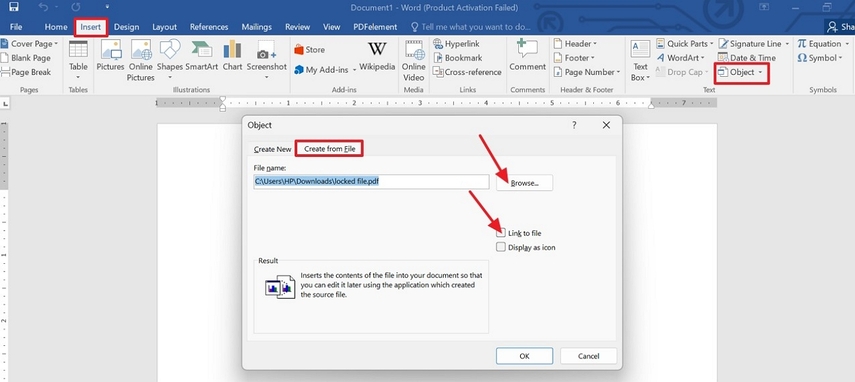Open the Symbol menu
Screen dimensions: 855x382
coord(821,58)
